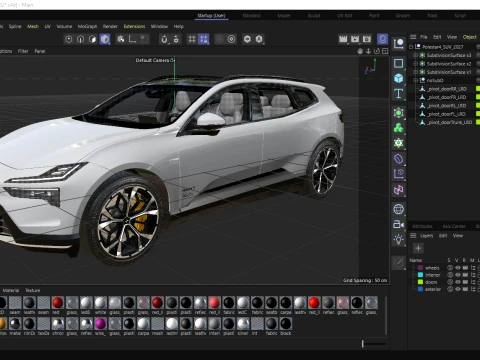The image size is (480, 360).
Task: Open Object Manager's Object menu
Action: (x=469, y=37)
